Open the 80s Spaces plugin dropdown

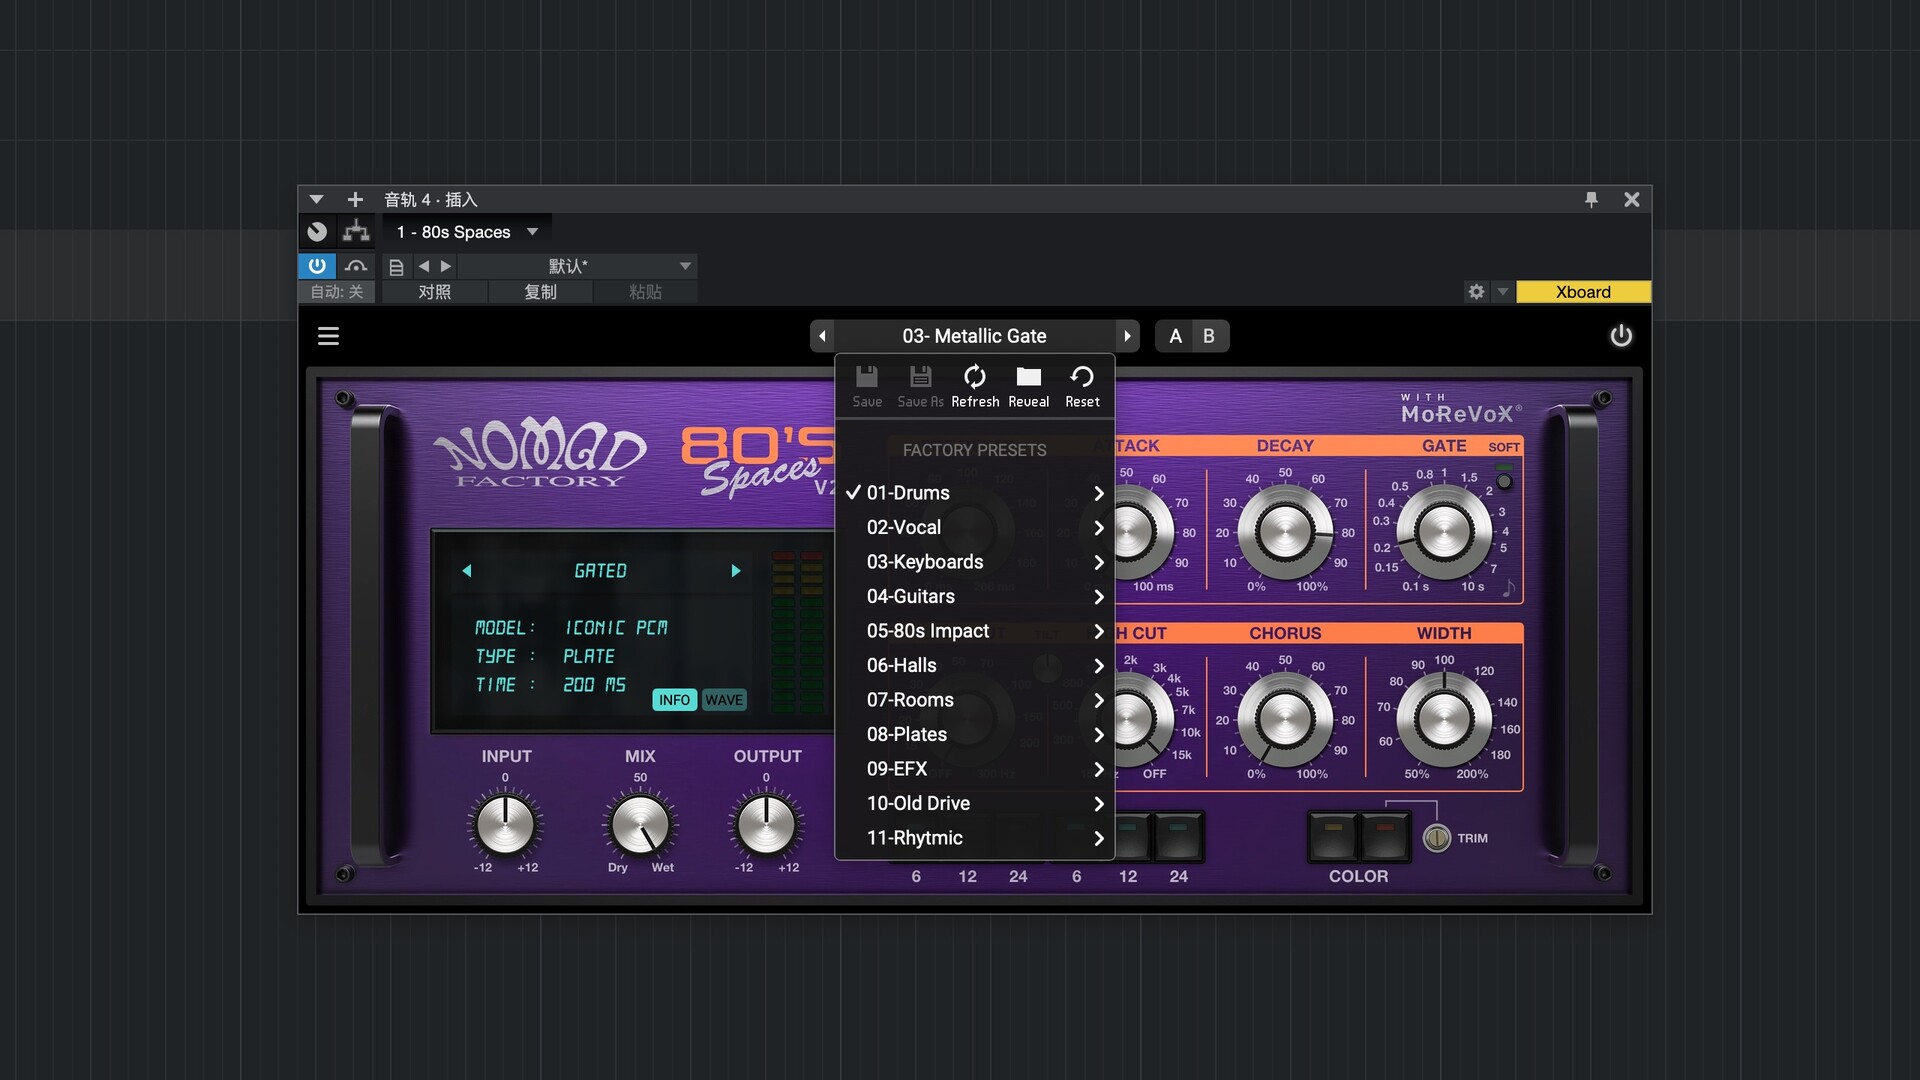tap(466, 232)
